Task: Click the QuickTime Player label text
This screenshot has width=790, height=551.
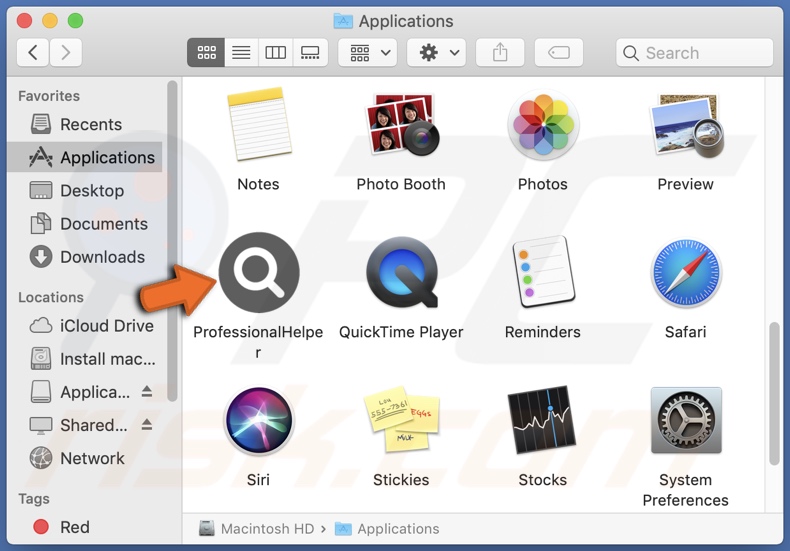Action: coord(401,332)
